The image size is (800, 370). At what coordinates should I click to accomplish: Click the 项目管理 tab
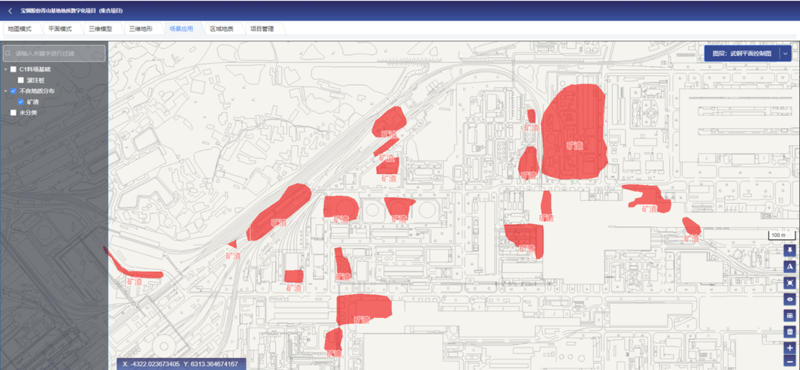point(262,29)
